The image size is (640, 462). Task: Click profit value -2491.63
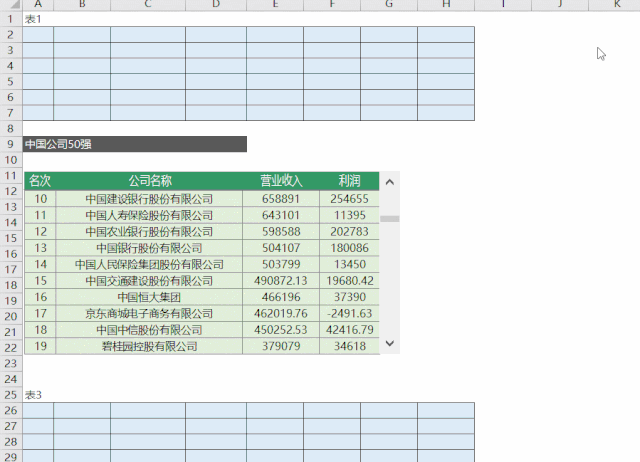coord(349,313)
